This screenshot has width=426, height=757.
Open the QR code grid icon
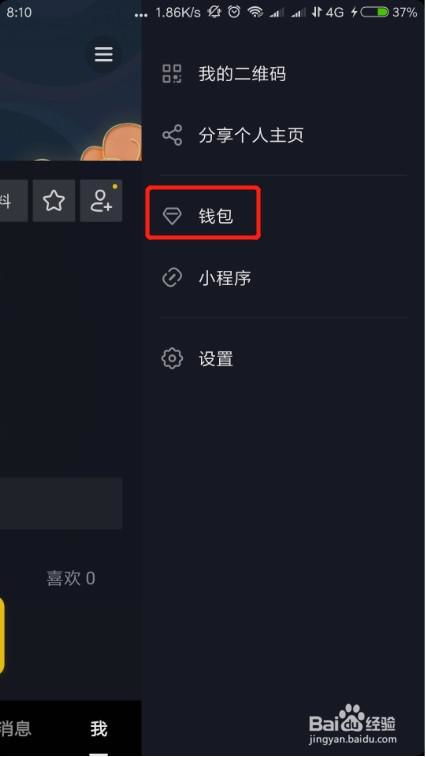coord(172,74)
